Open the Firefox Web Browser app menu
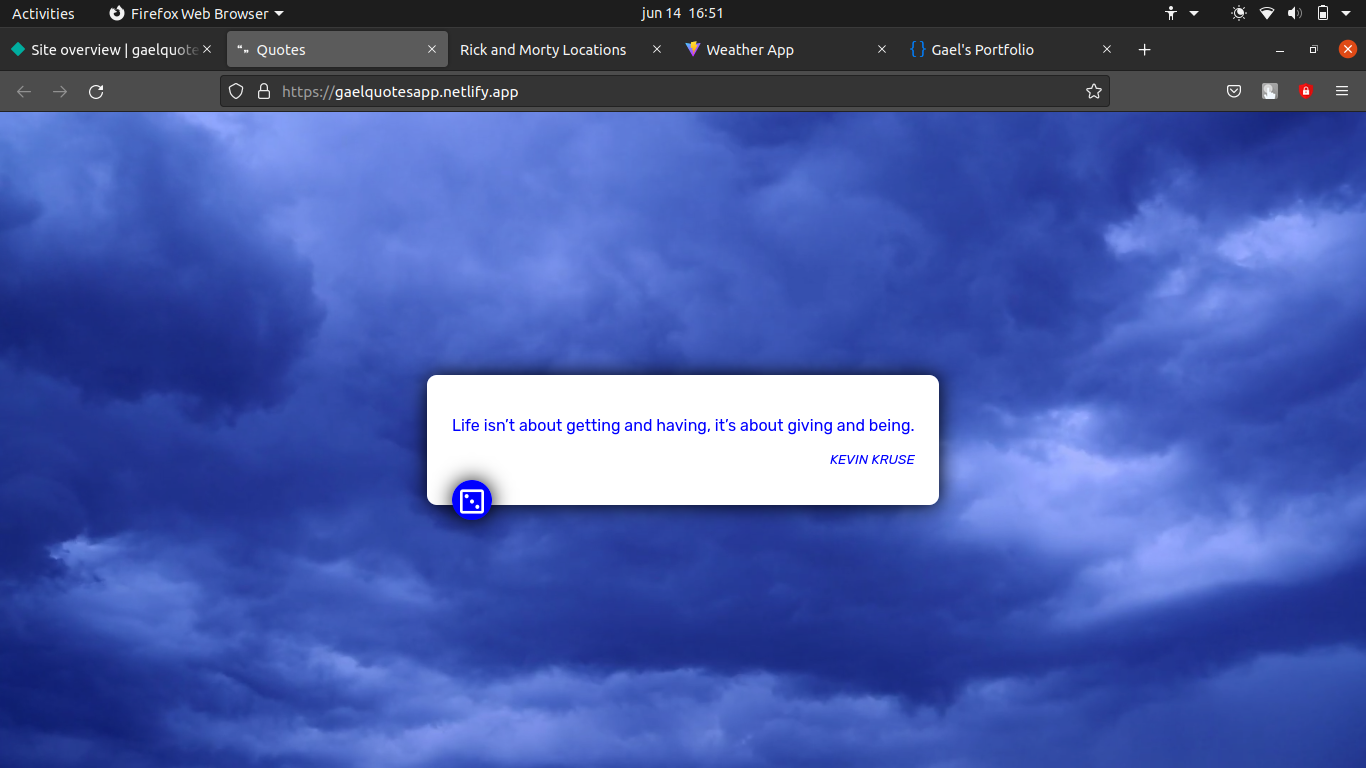Screen dimensions: 1366x768 click(x=196, y=14)
